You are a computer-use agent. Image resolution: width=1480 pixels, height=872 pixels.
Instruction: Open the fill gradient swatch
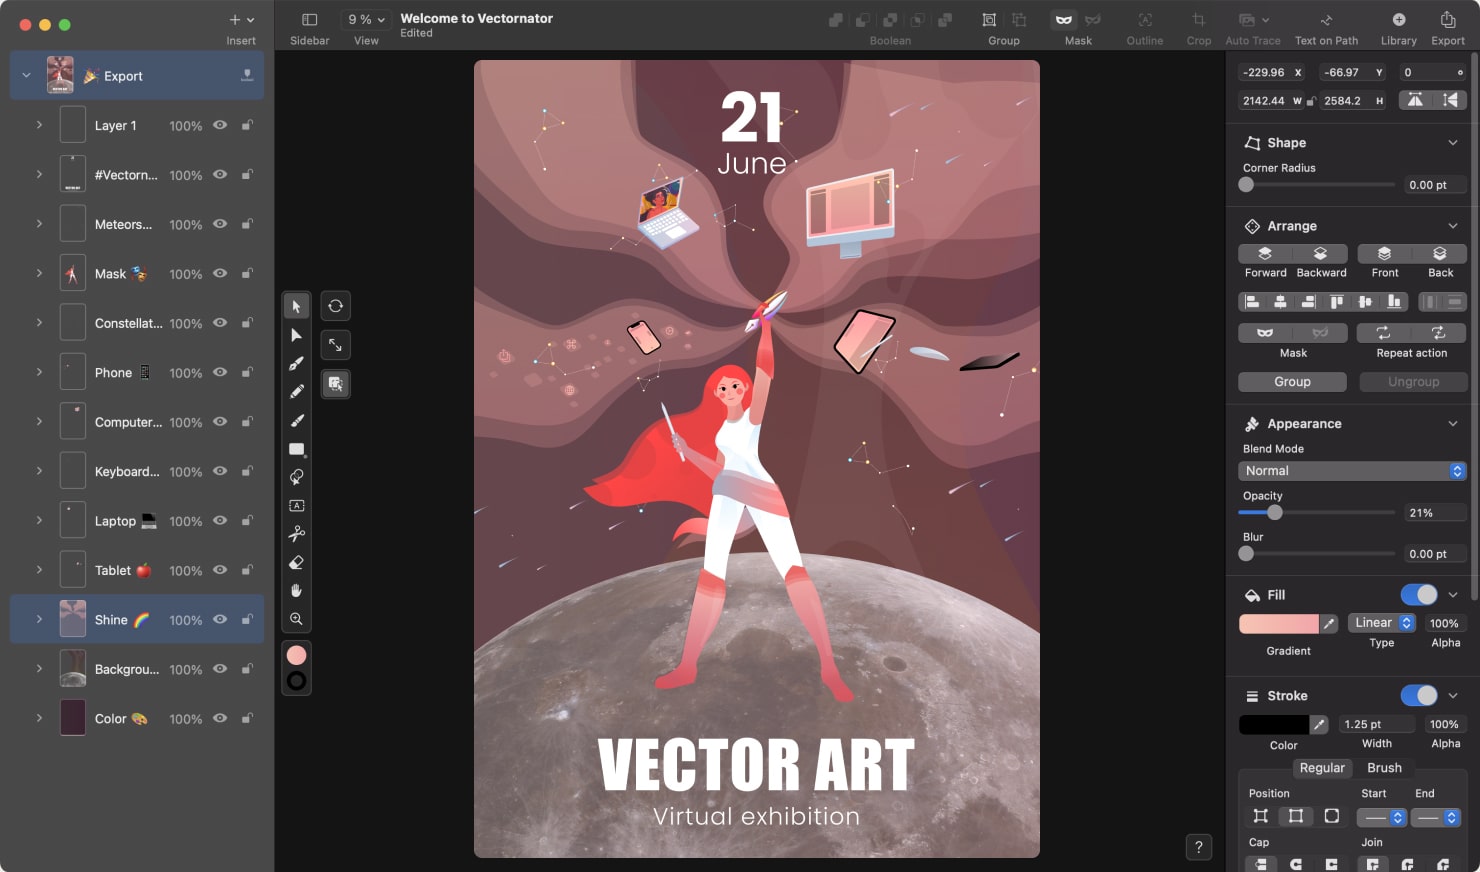point(1279,623)
